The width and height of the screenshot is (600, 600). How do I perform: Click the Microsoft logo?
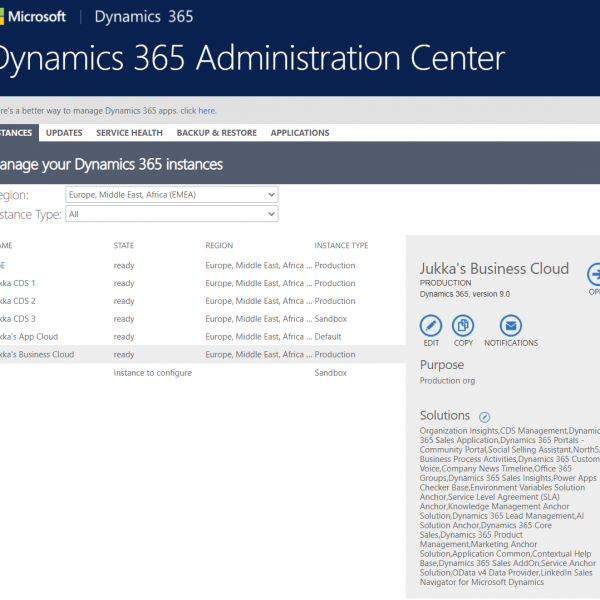[x=33, y=16]
